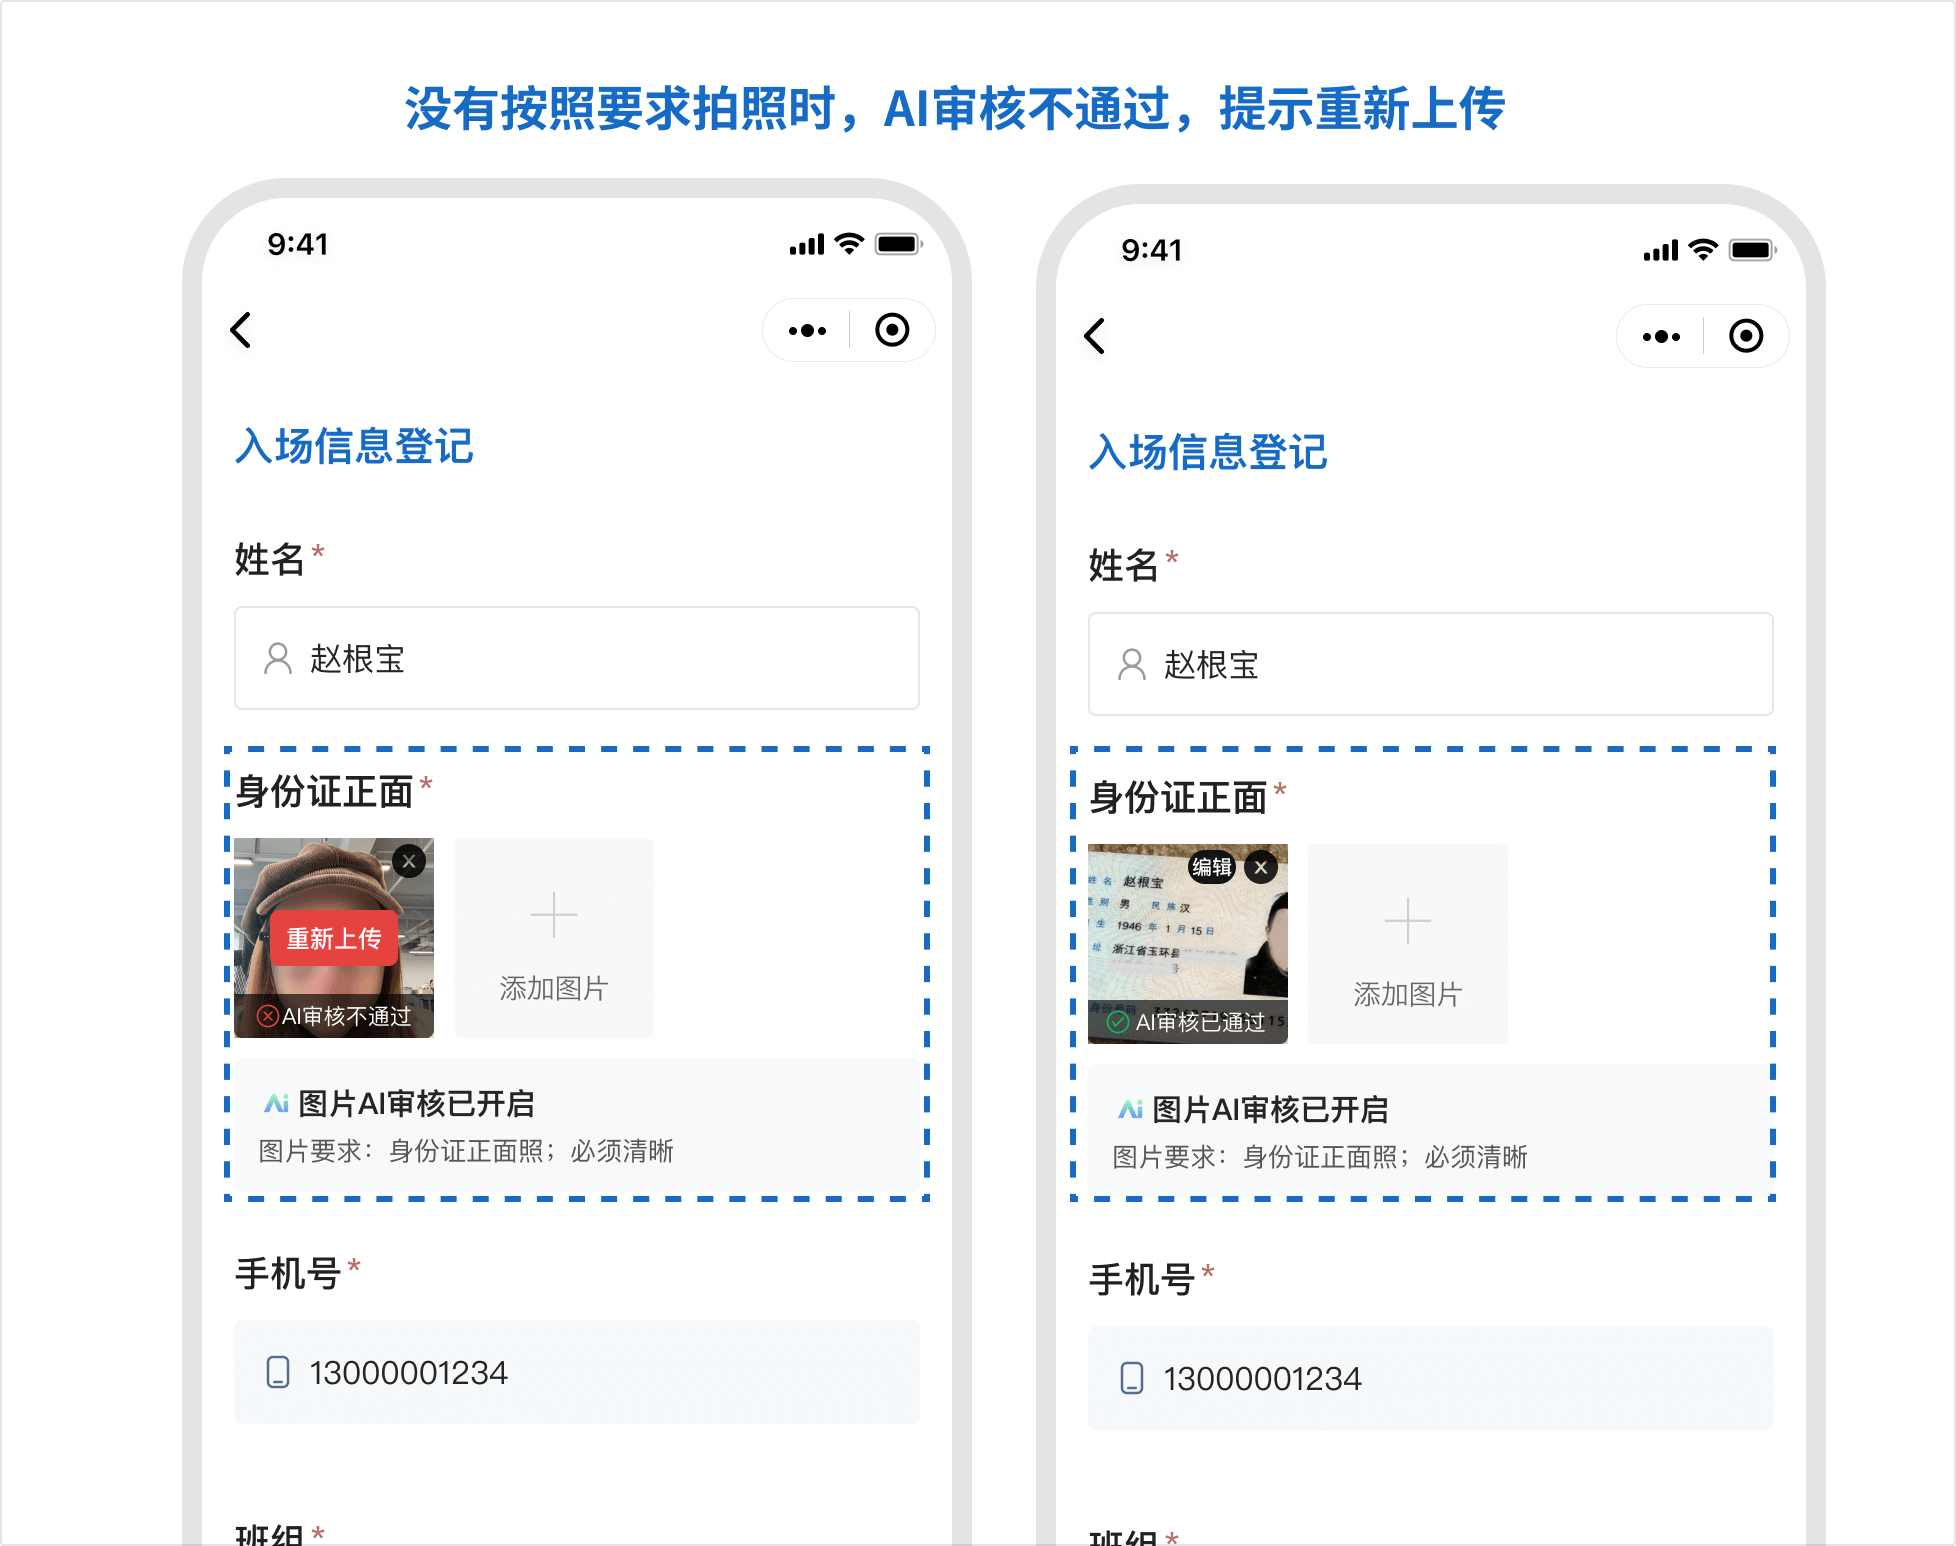
Task: Tap the AI logo in left notice
Action: (276, 1103)
